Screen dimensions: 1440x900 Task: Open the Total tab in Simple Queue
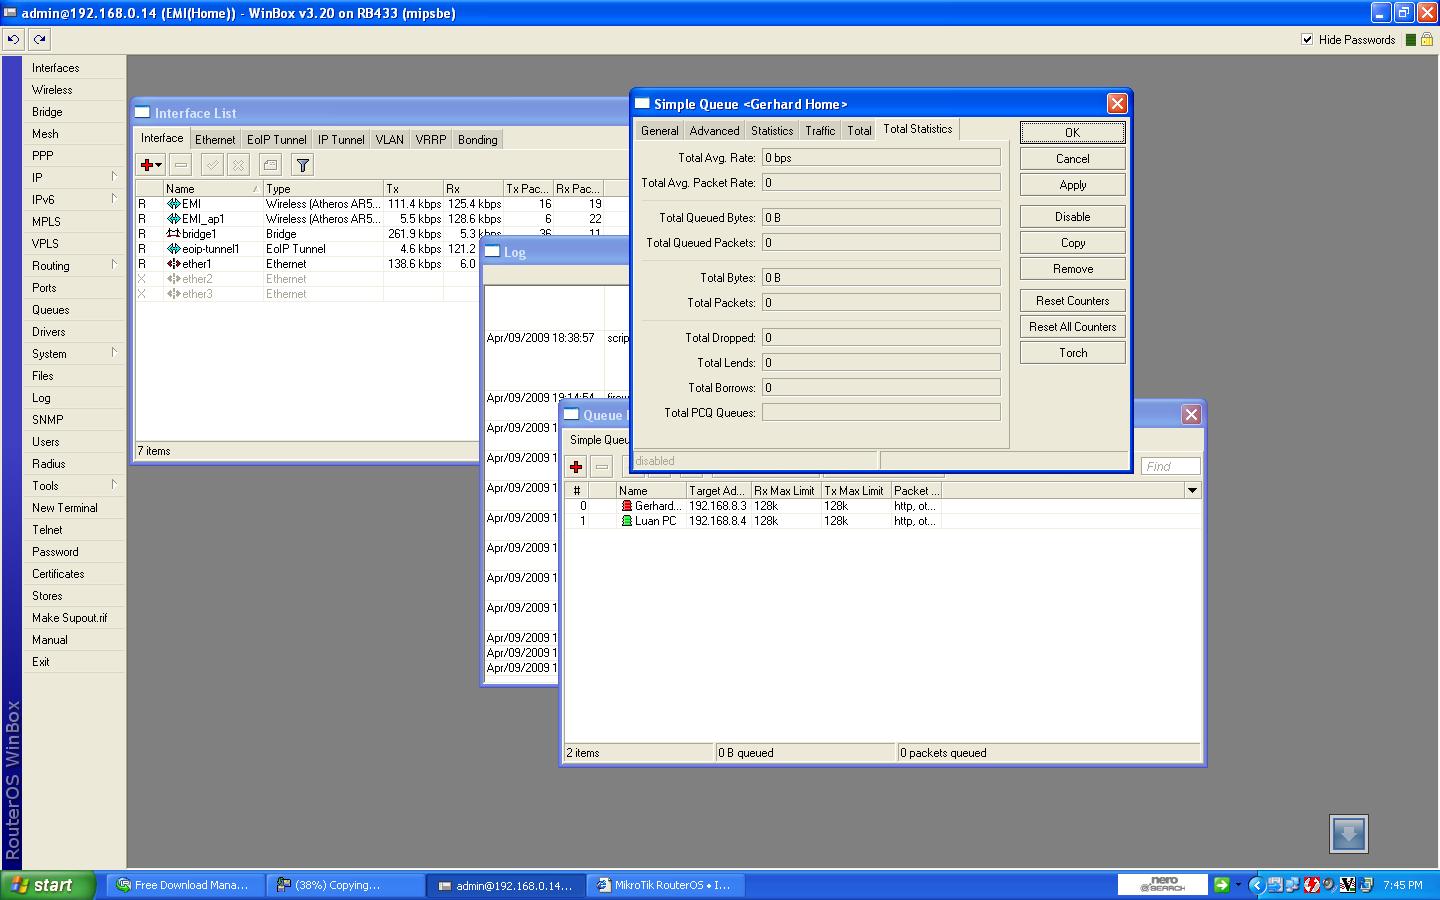[859, 131]
